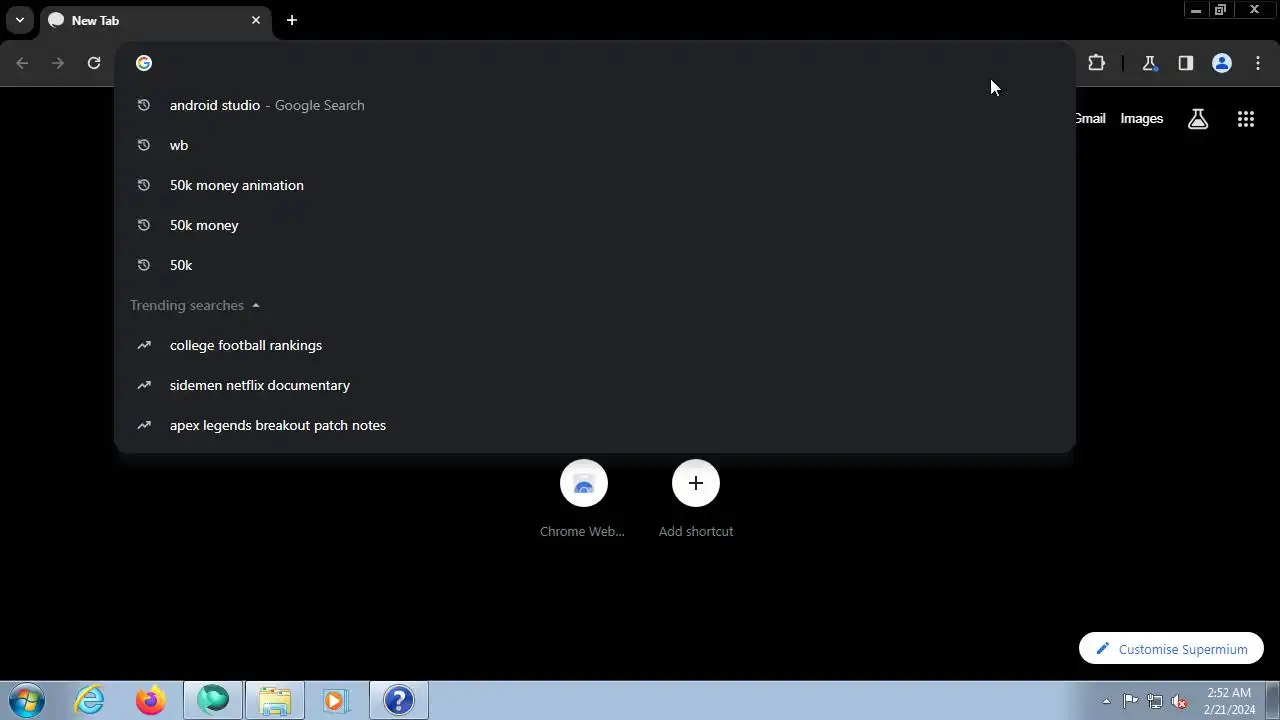Choose the '50k money' suggestion
The height and width of the screenshot is (720, 1280).
click(x=595, y=225)
